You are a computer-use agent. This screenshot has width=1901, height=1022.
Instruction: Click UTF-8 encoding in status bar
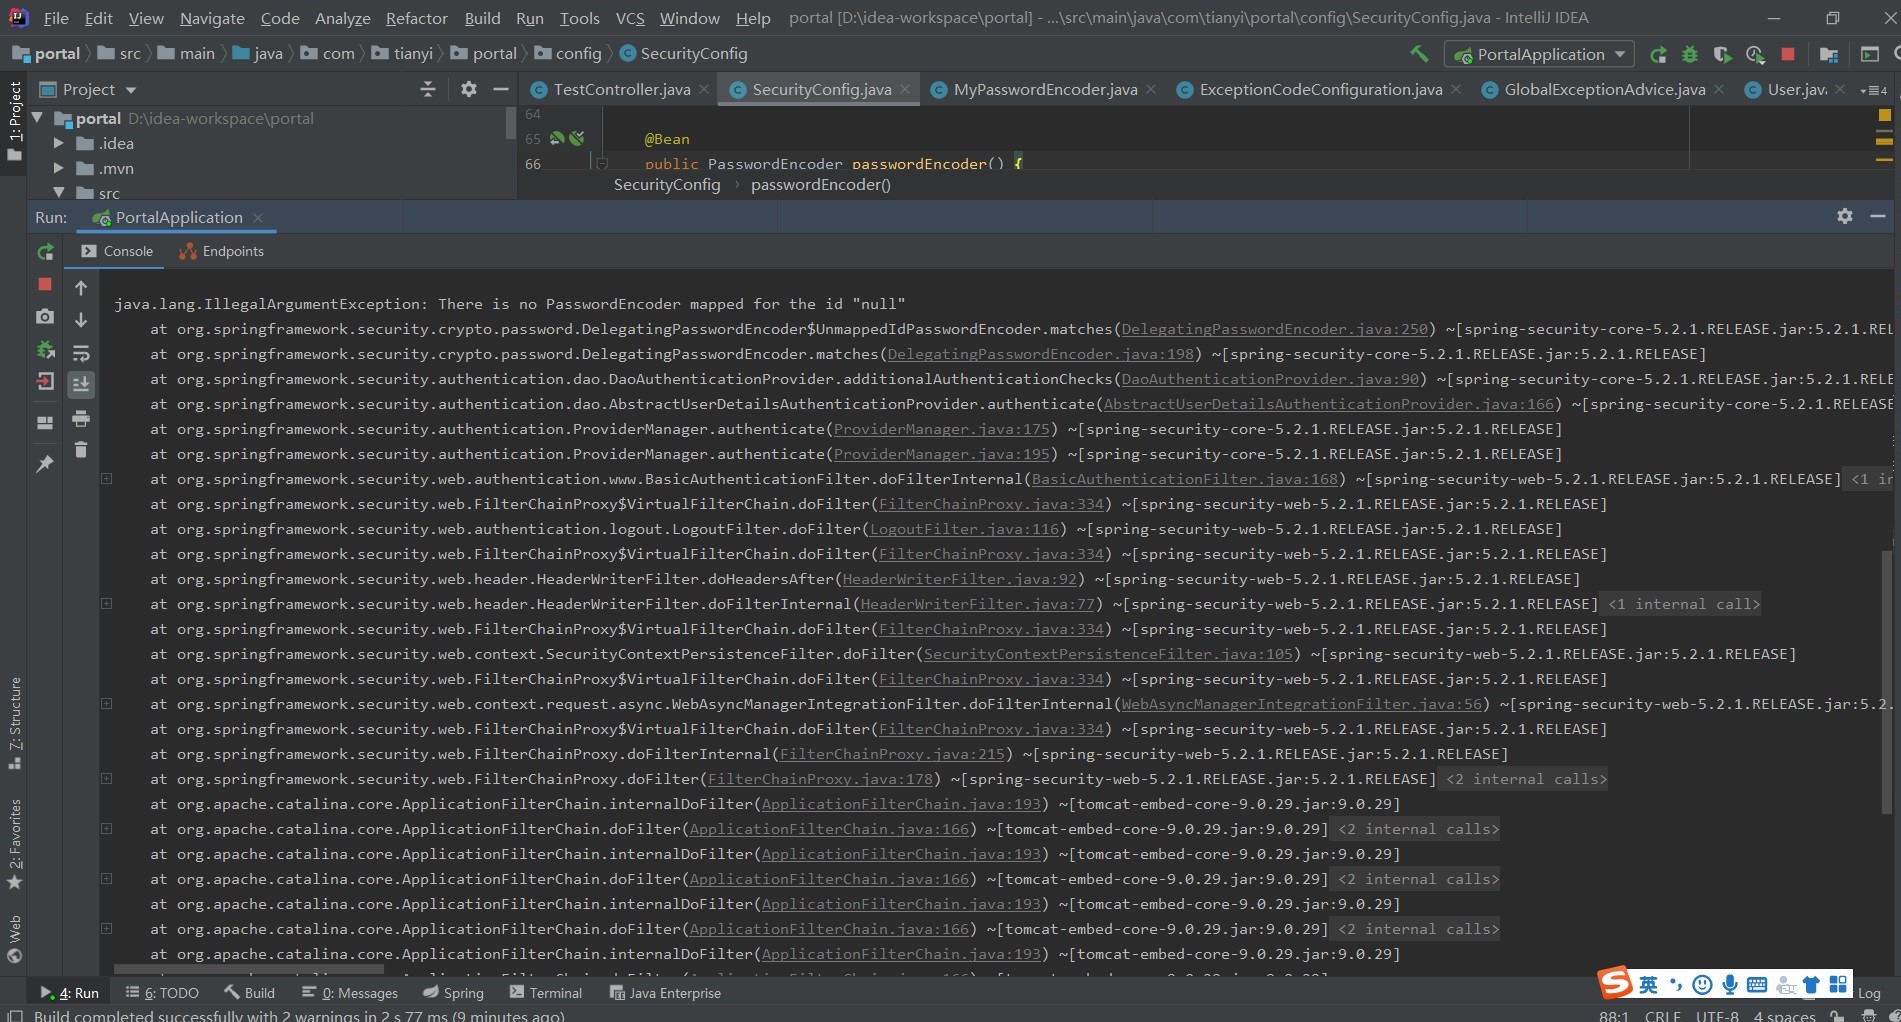coord(1717,1015)
